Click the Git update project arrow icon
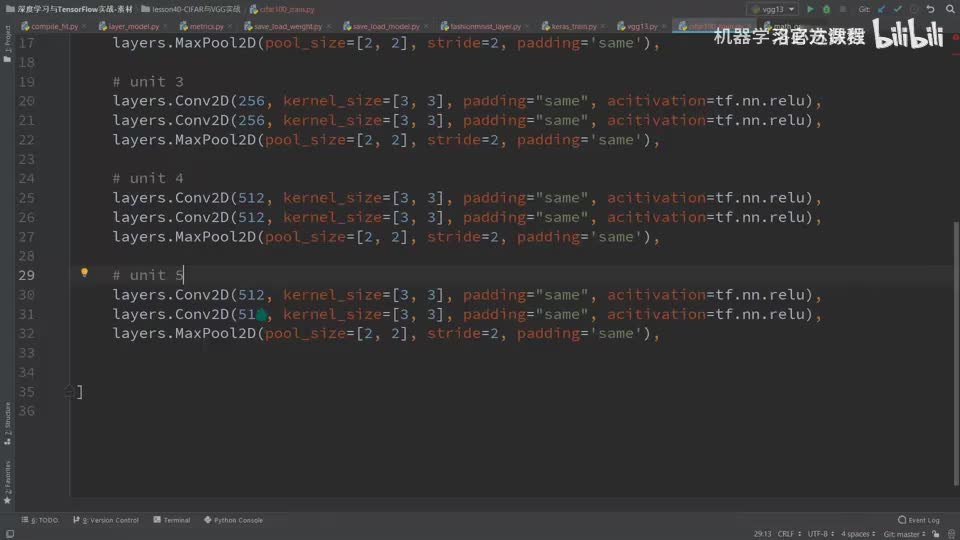The image size is (960, 540). [882, 9]
